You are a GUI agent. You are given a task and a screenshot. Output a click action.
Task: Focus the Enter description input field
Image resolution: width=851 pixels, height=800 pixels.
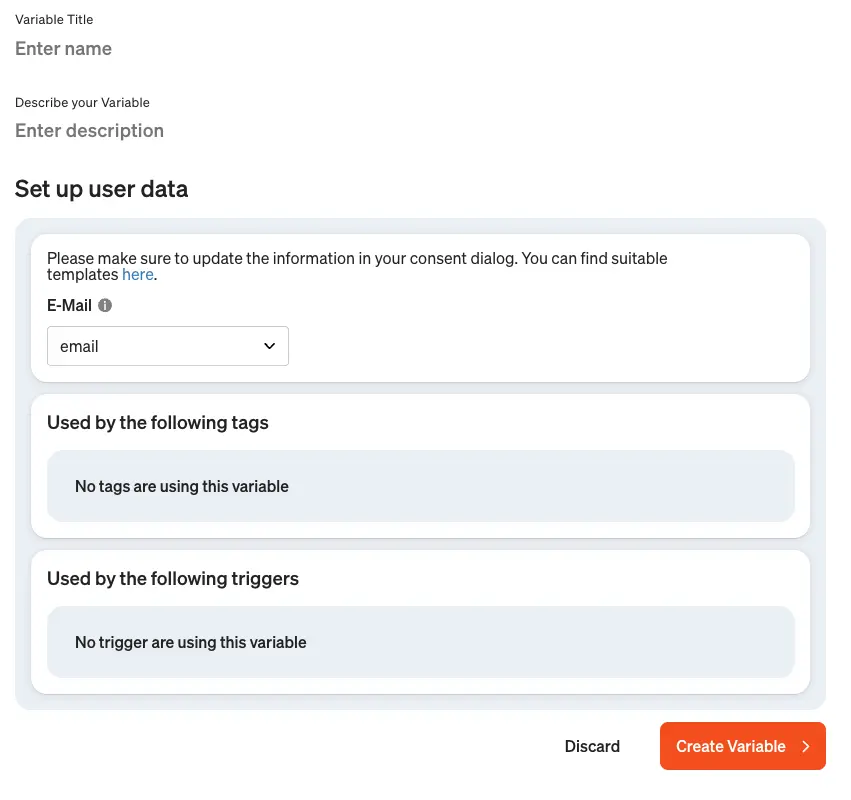200,131
